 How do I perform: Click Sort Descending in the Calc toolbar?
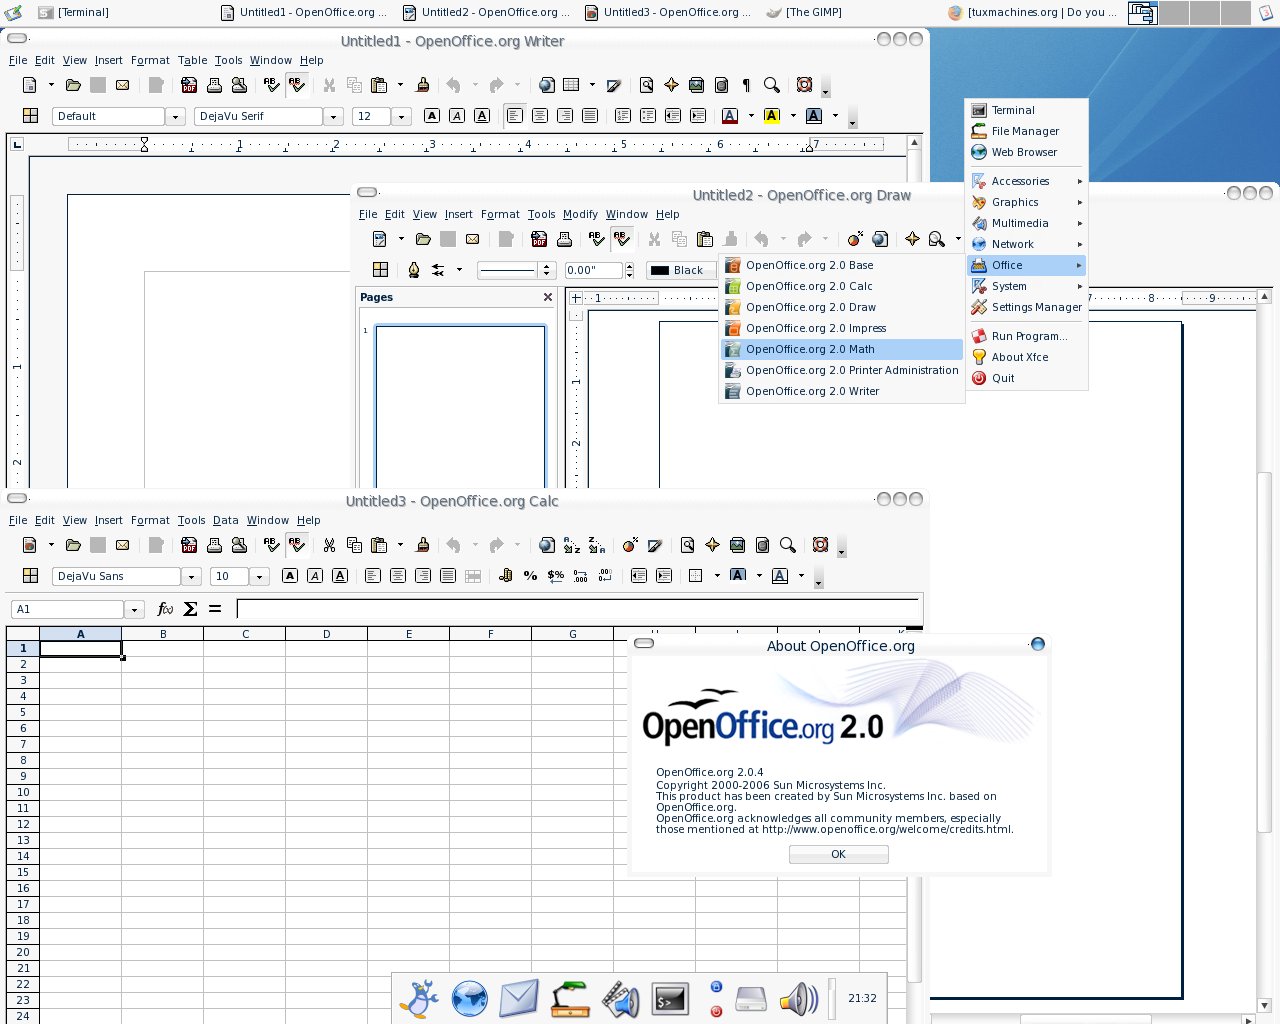tap(597, 545)
